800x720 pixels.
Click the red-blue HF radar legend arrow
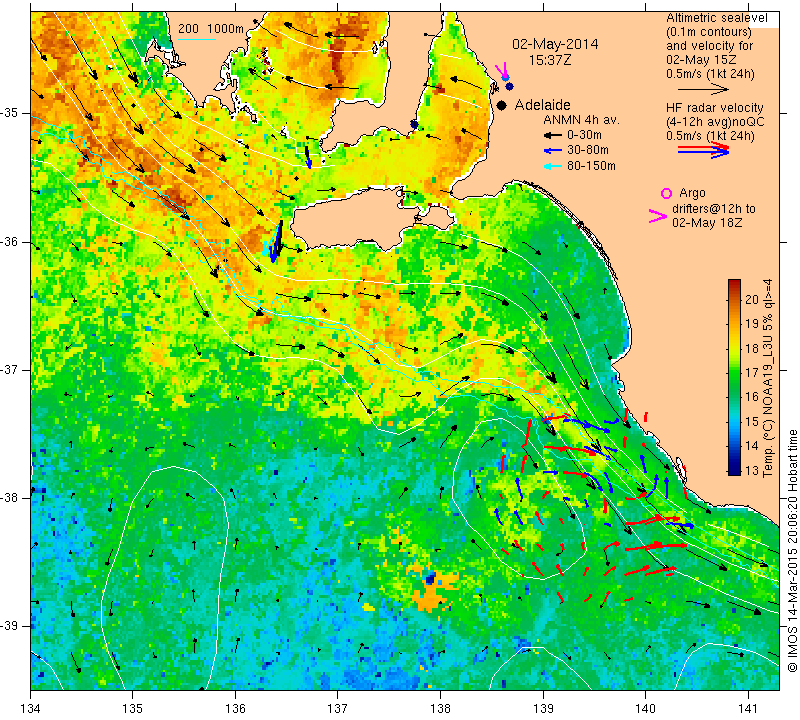coord(704,150)
